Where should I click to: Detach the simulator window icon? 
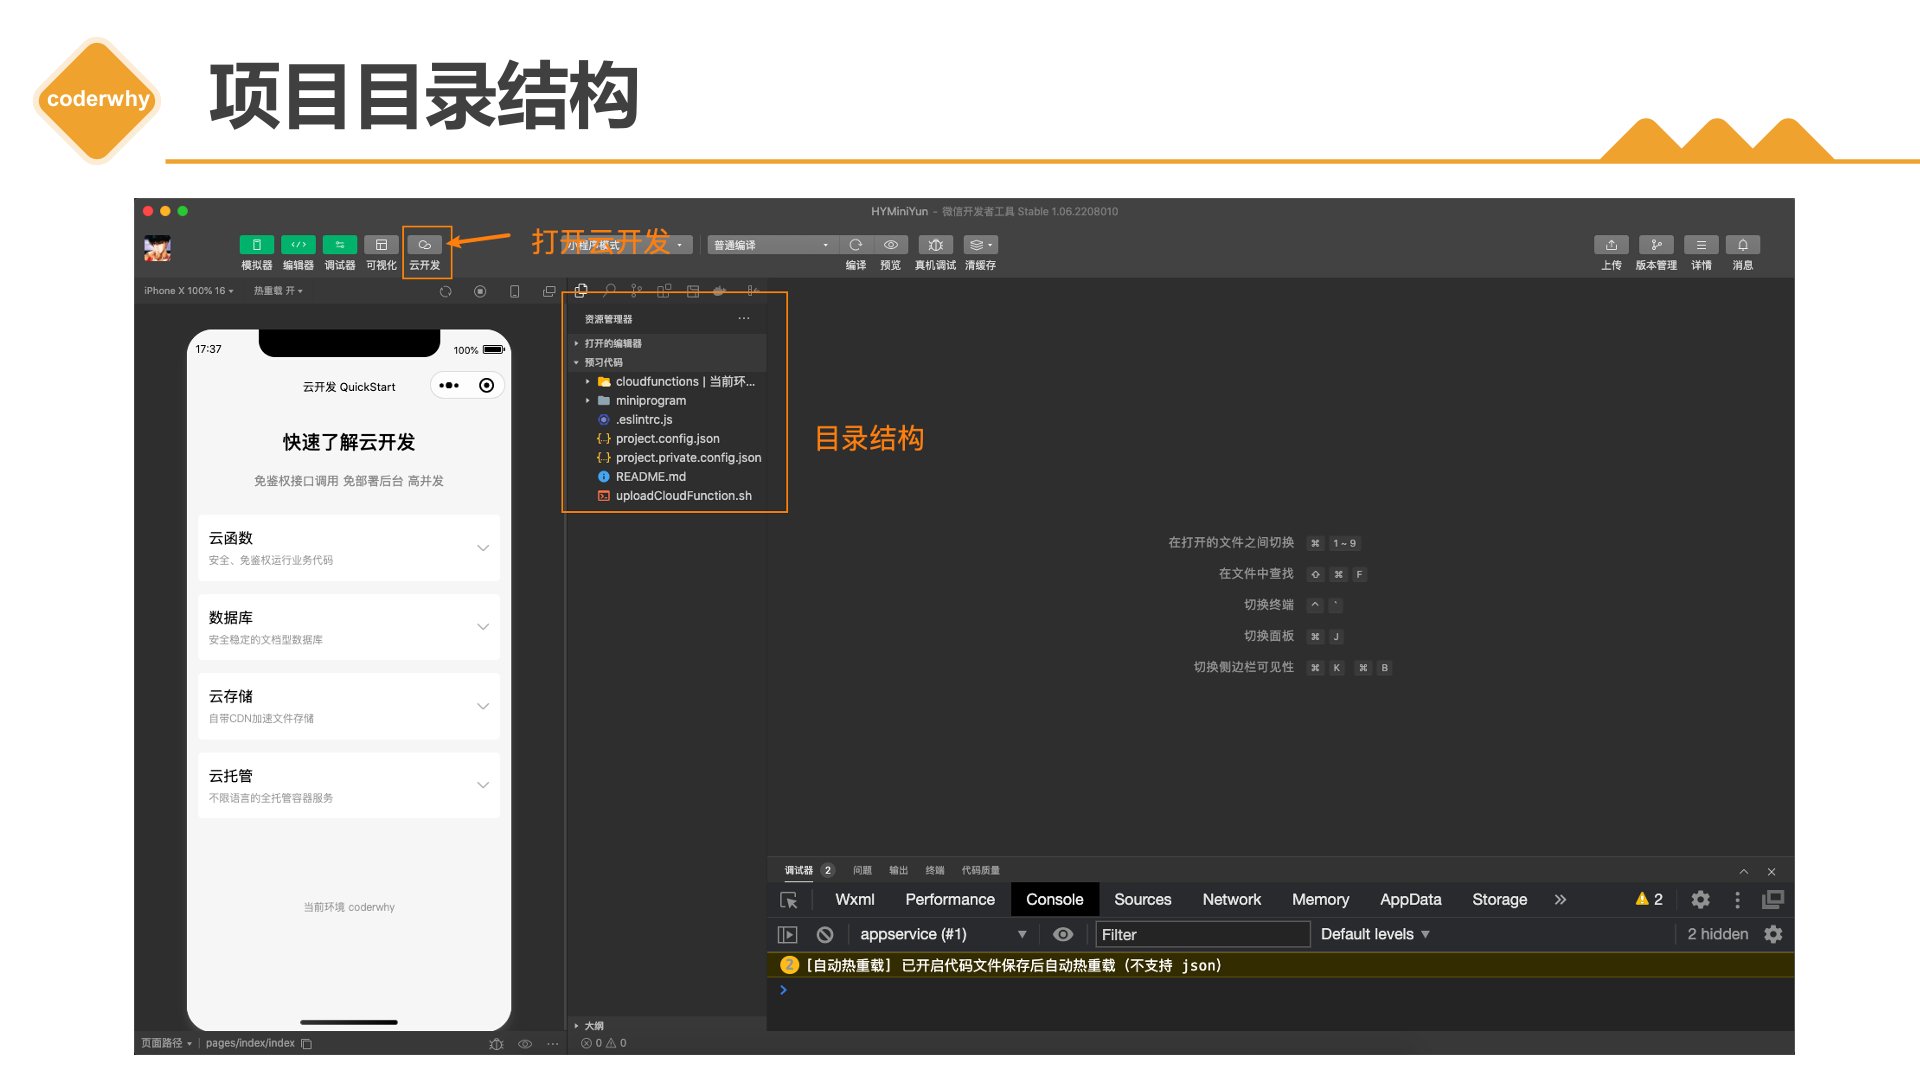(x=549, y=291)
